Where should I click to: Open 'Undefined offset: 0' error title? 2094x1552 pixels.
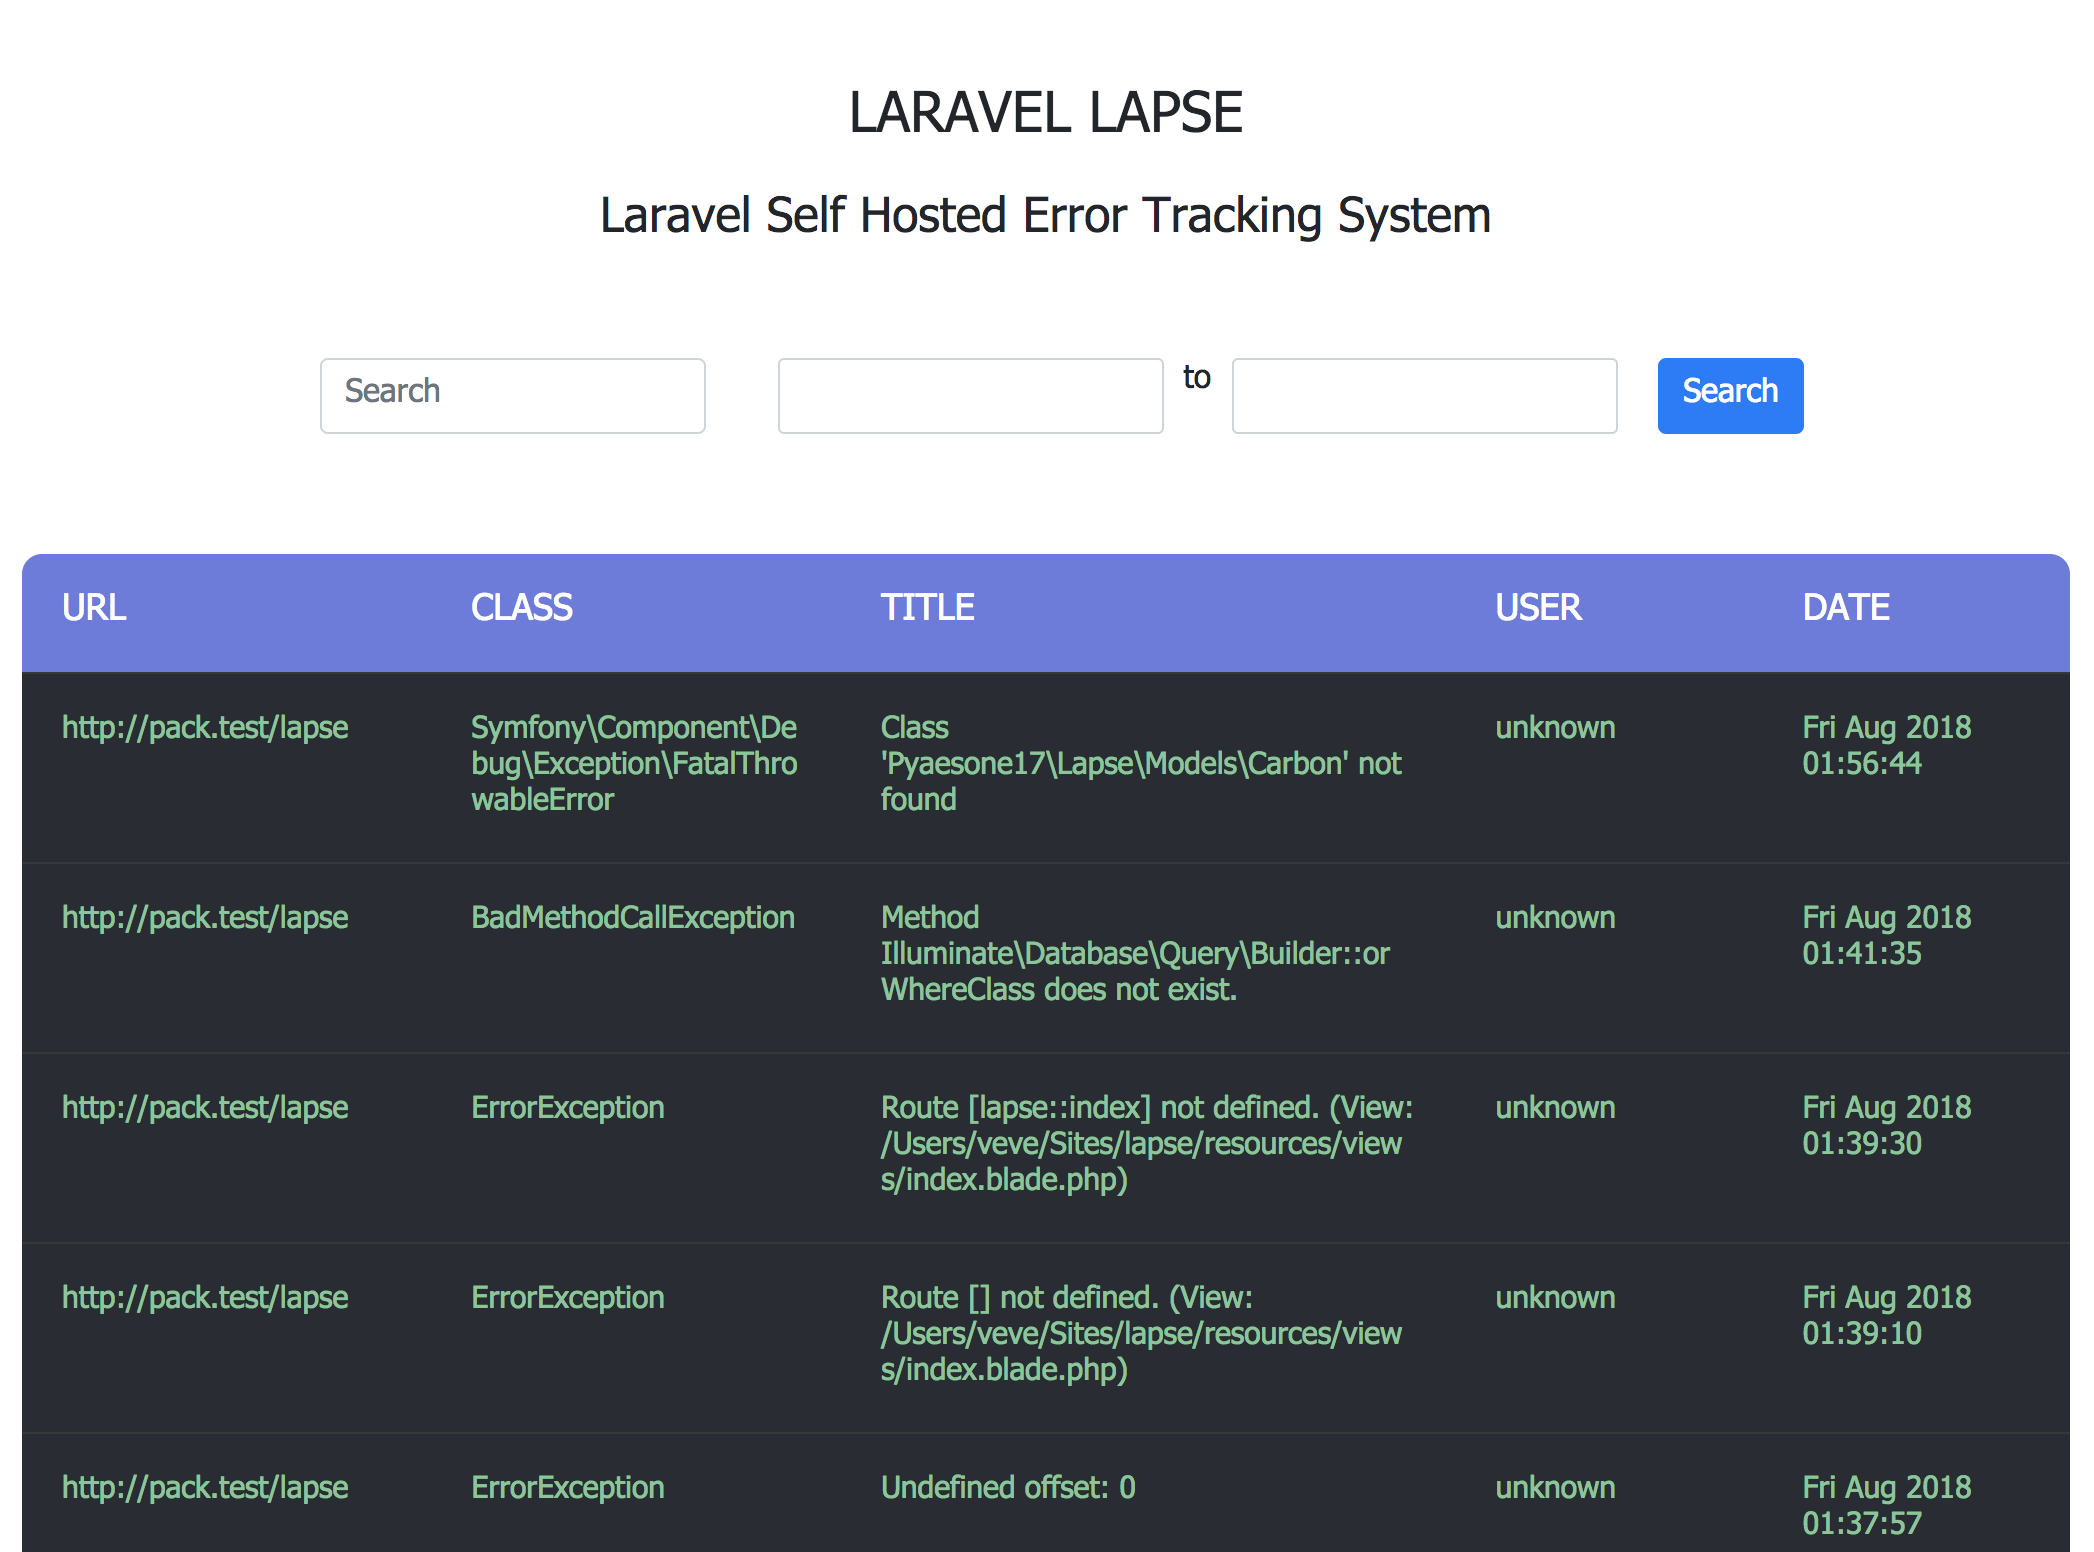(1007, 1487)
